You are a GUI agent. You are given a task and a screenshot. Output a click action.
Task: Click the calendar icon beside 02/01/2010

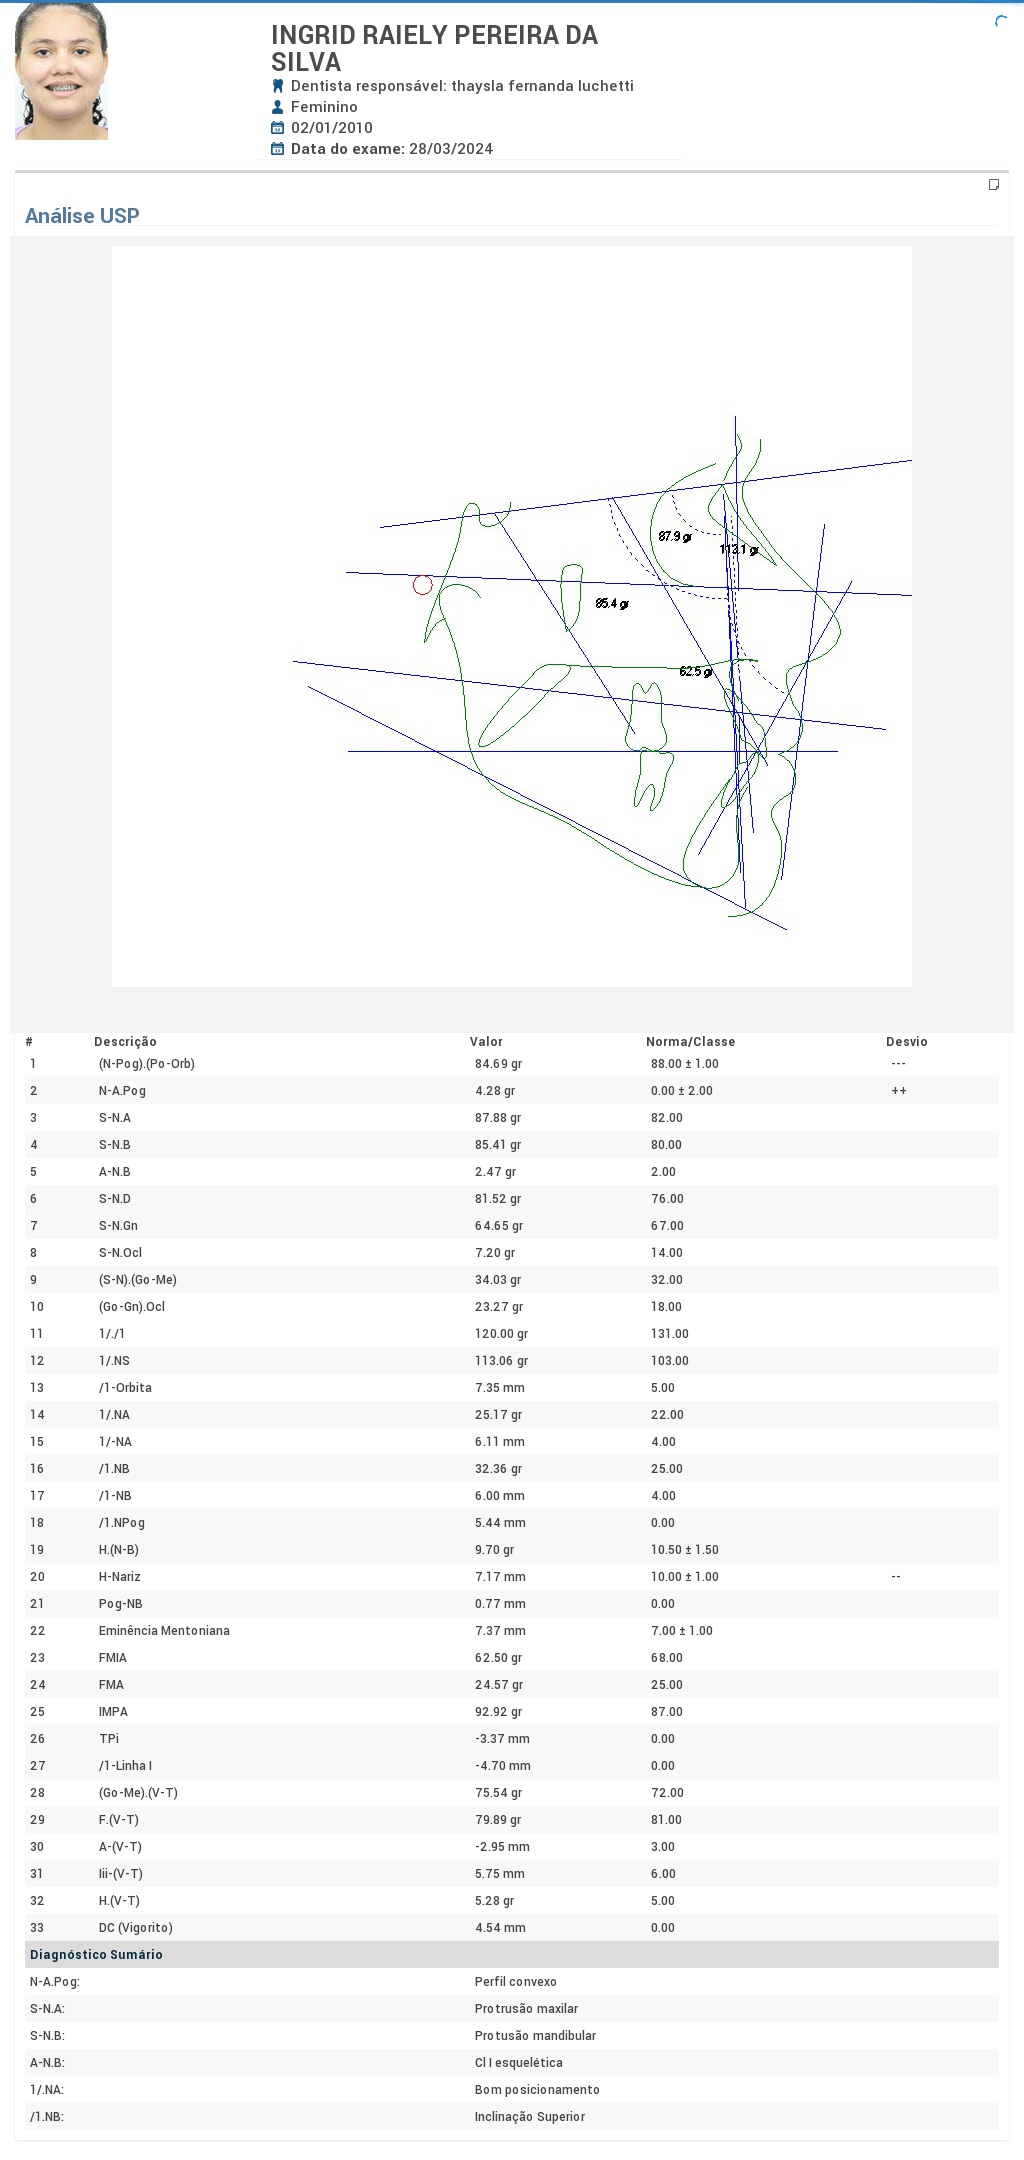(x=278, y=128)
